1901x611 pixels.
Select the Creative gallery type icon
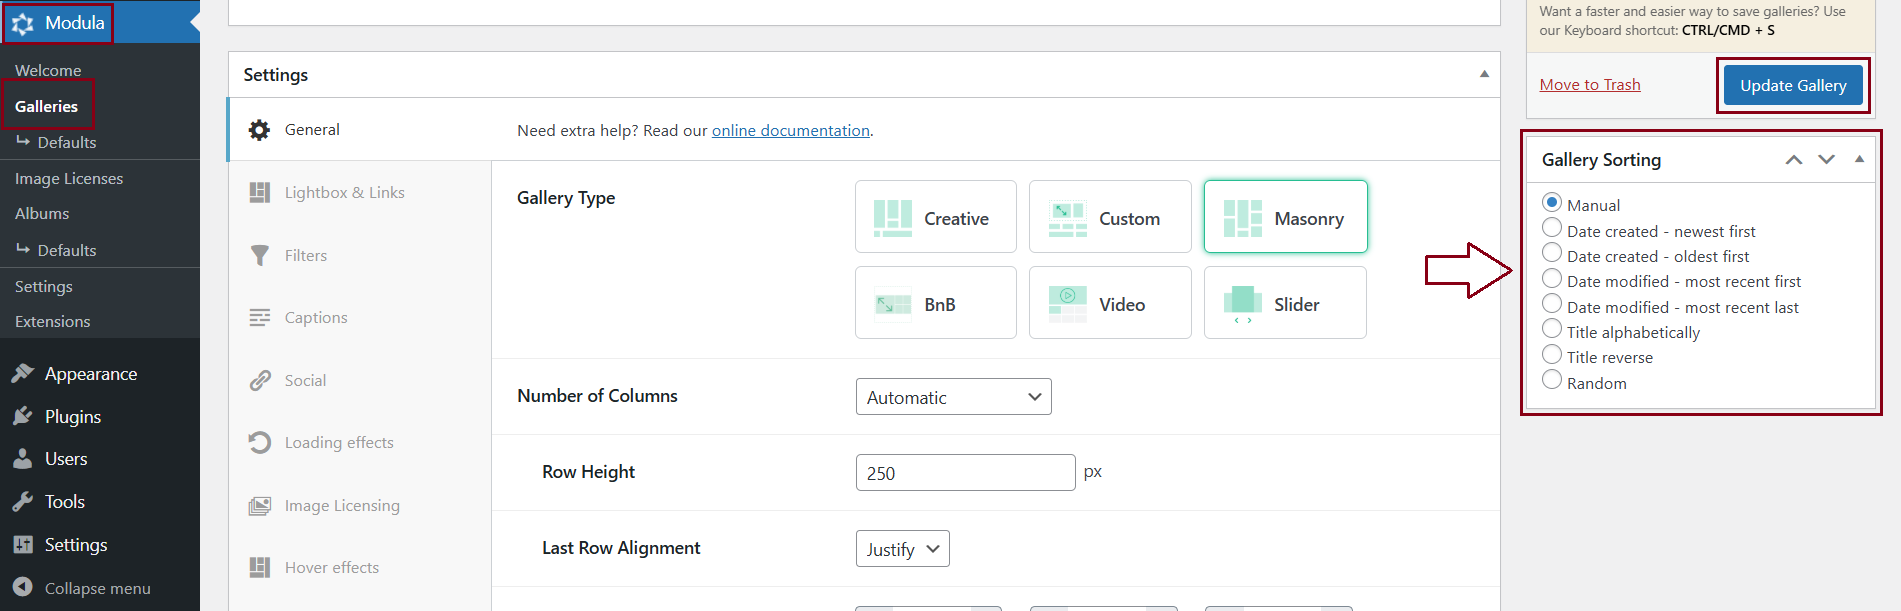pos(892,218)
